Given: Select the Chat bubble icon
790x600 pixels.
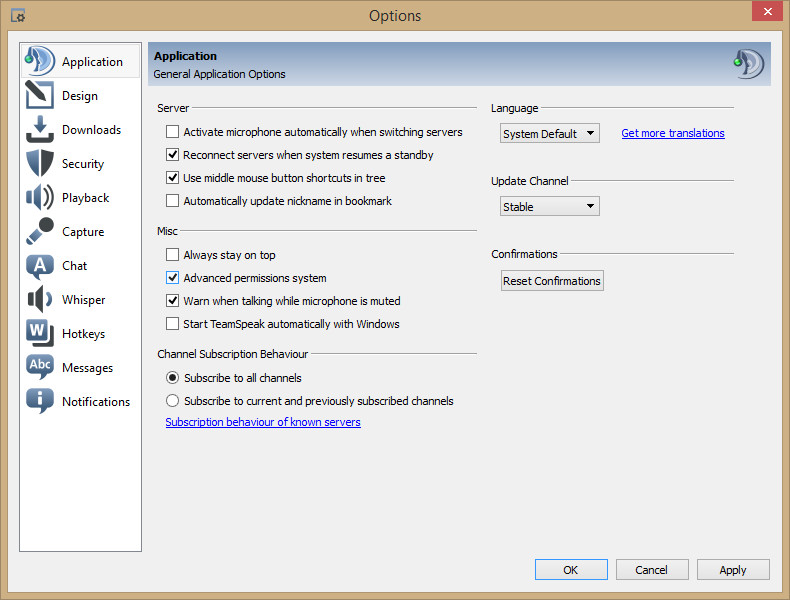Looking at the screenshot, I should (x=39, y=265).
